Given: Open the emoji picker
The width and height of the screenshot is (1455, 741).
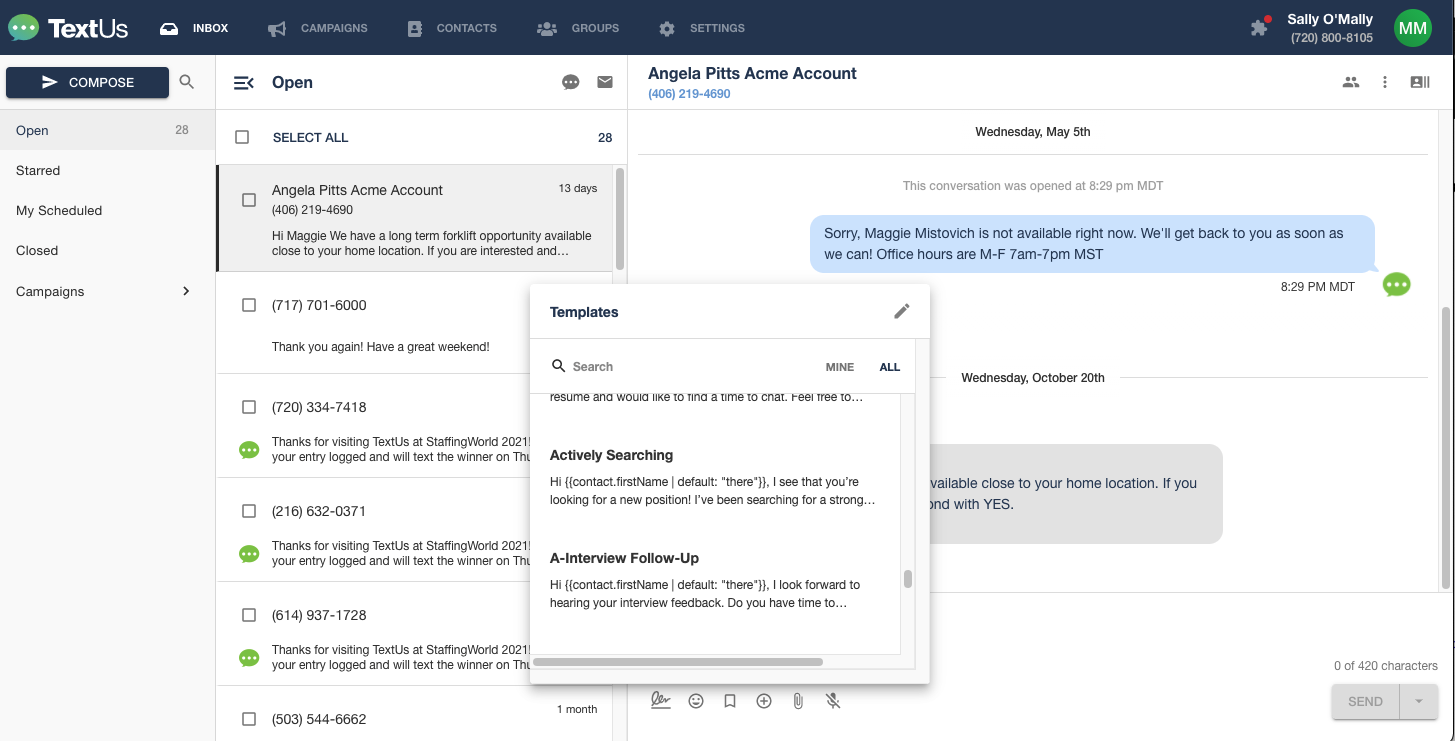Looking at the screenshot, I should pos(696,701).
